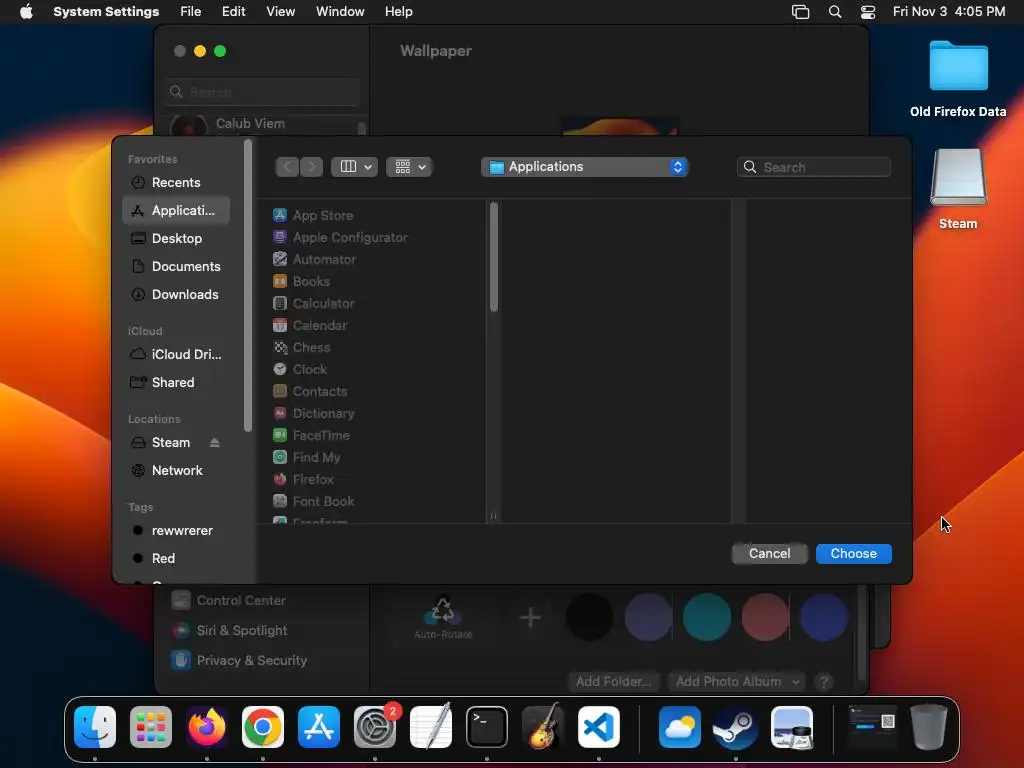Open the Window menu
This screenshot has height=768, width=1024.
coord(340,12)
